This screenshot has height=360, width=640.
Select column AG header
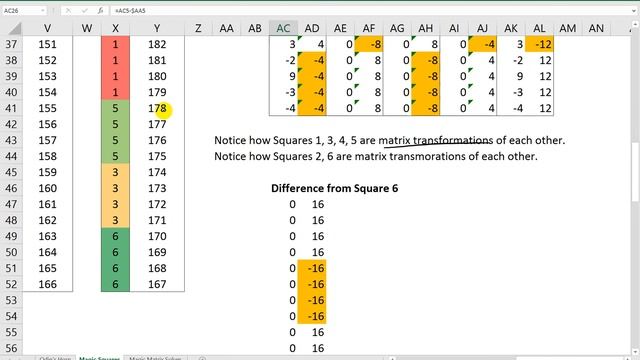(397, 28)
